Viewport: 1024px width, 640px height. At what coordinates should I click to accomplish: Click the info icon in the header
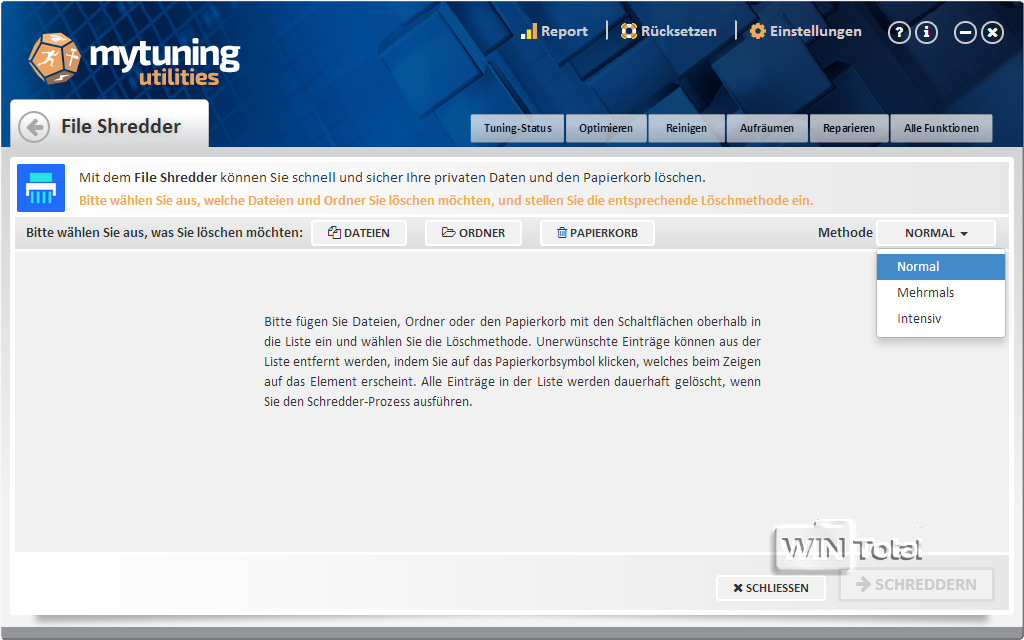click(x=926, y=32)
